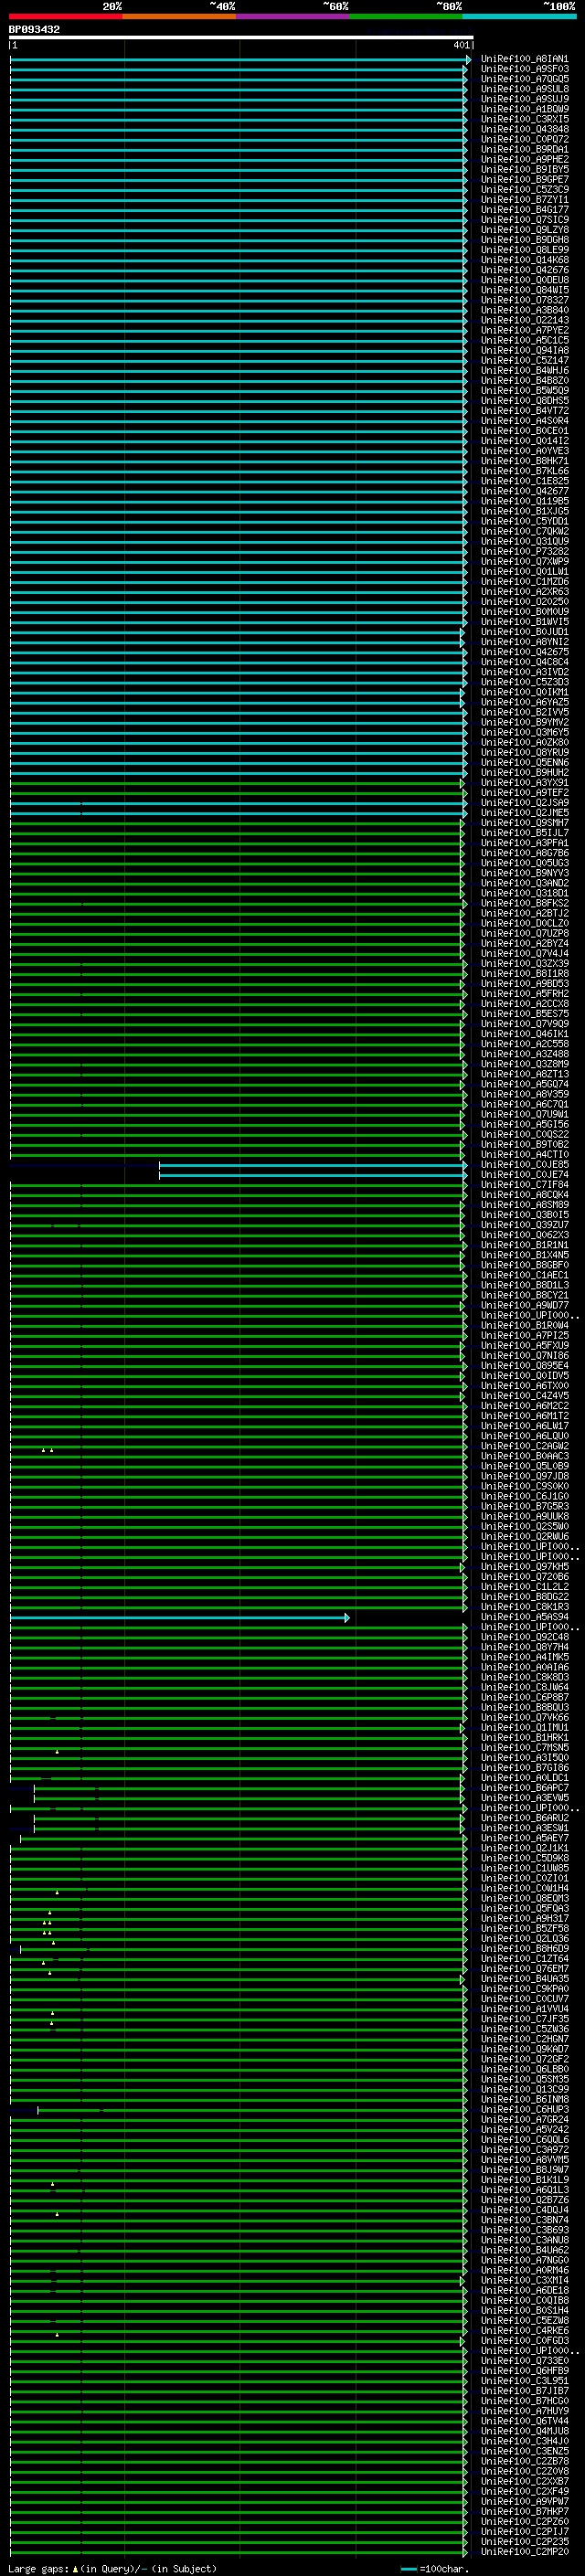Screen dimensions: 585x2576
Task: Click the white query ruler bar
Action: point(241,38)
